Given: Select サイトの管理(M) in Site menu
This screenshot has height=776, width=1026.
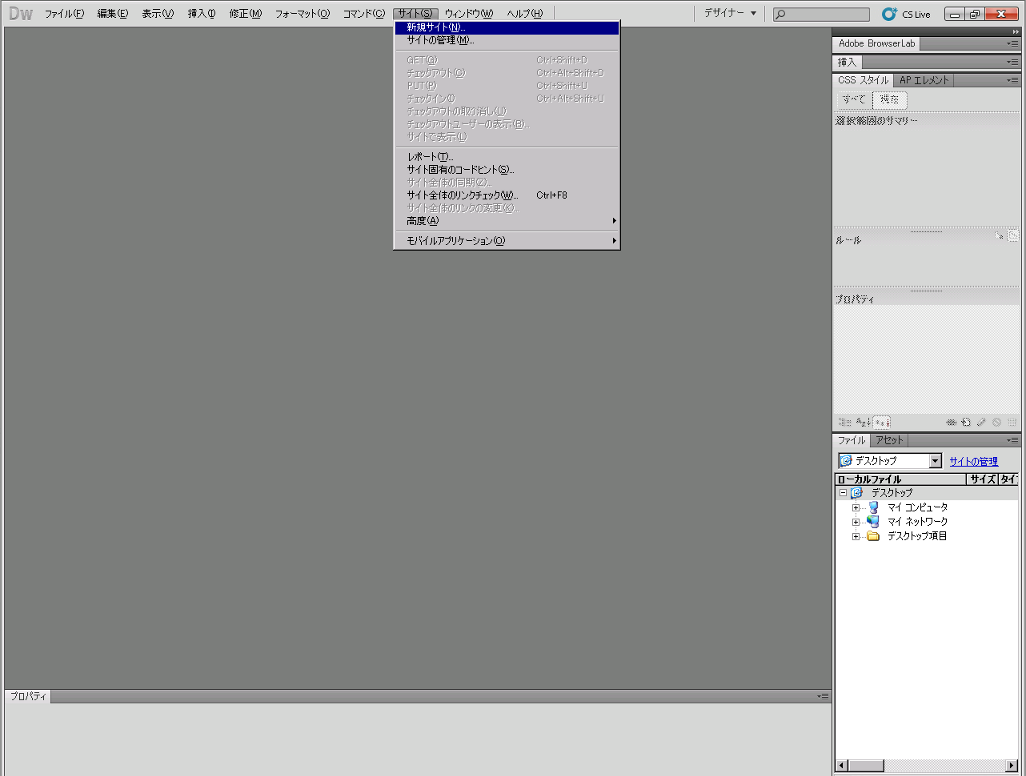Looking at the screenshot, I should click(506, 40).
